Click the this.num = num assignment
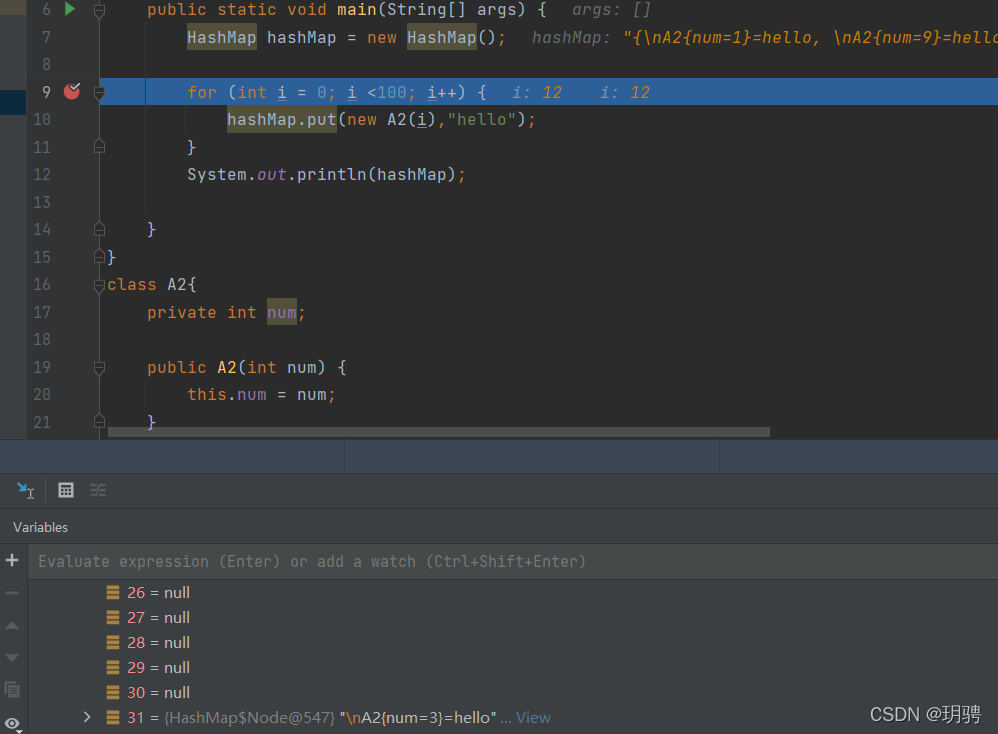 (261, 395)
